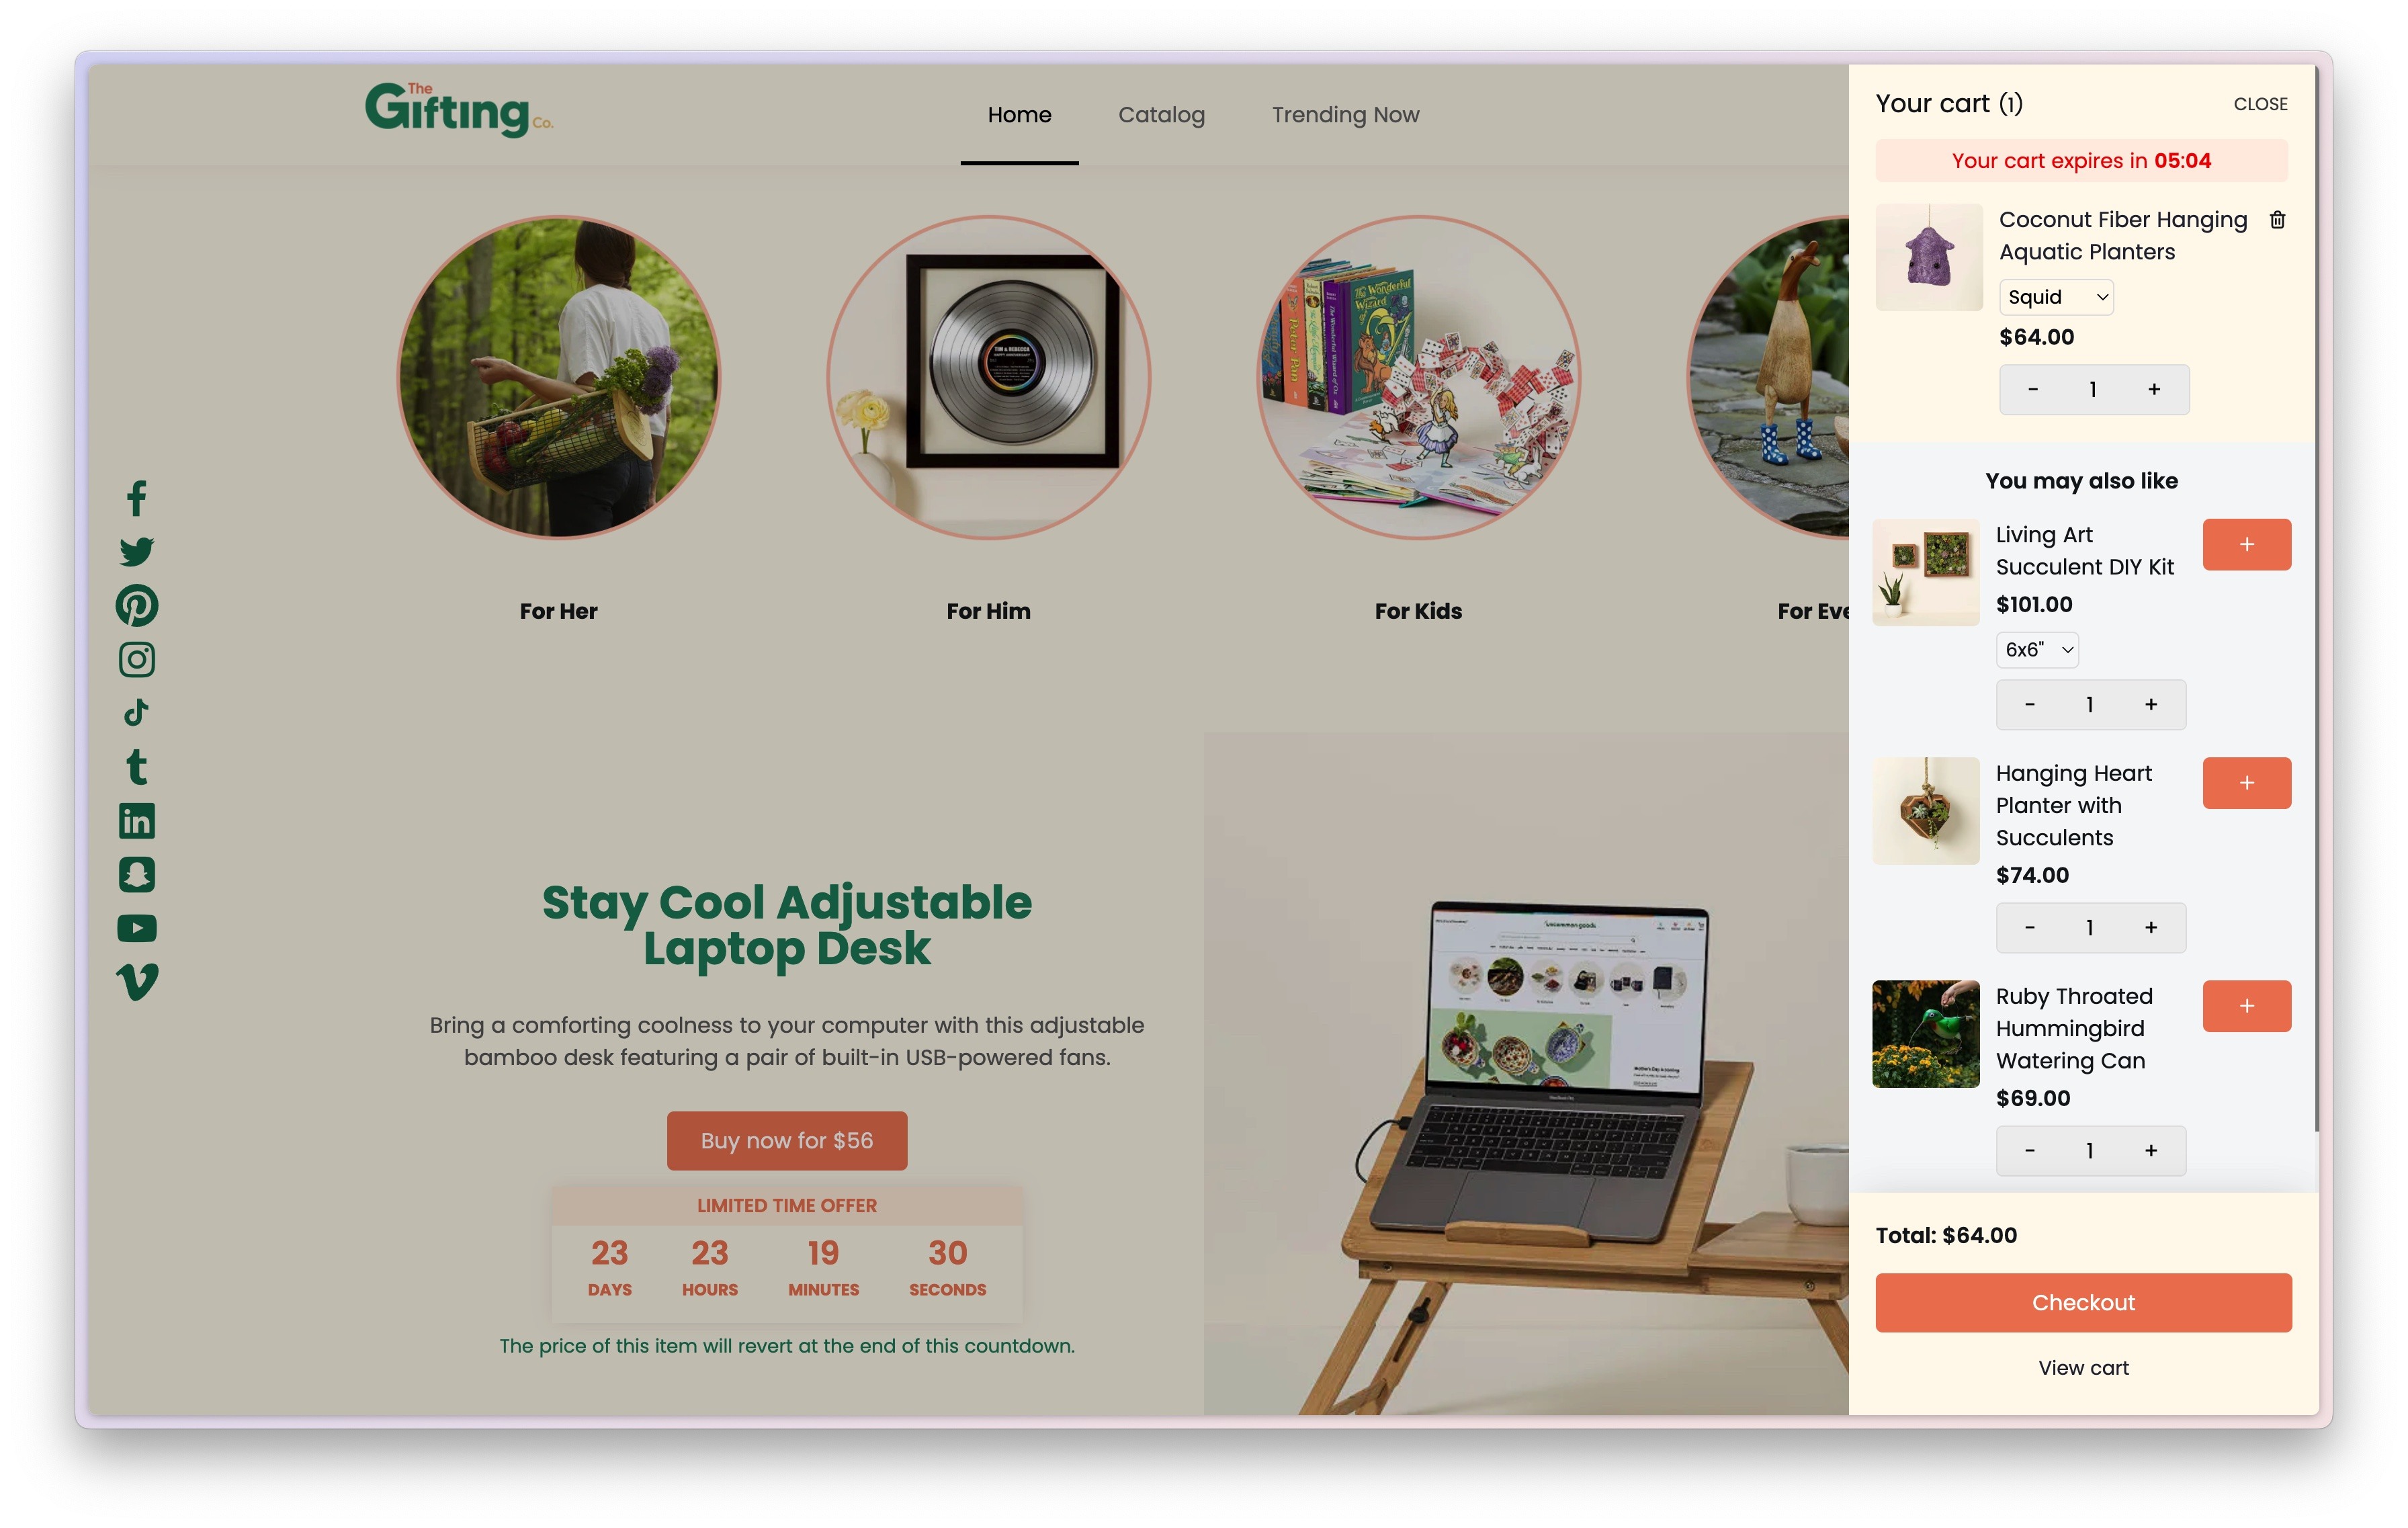Open the Vimeo social icon
The image size is (2408, 1528).
pos(137,982)
